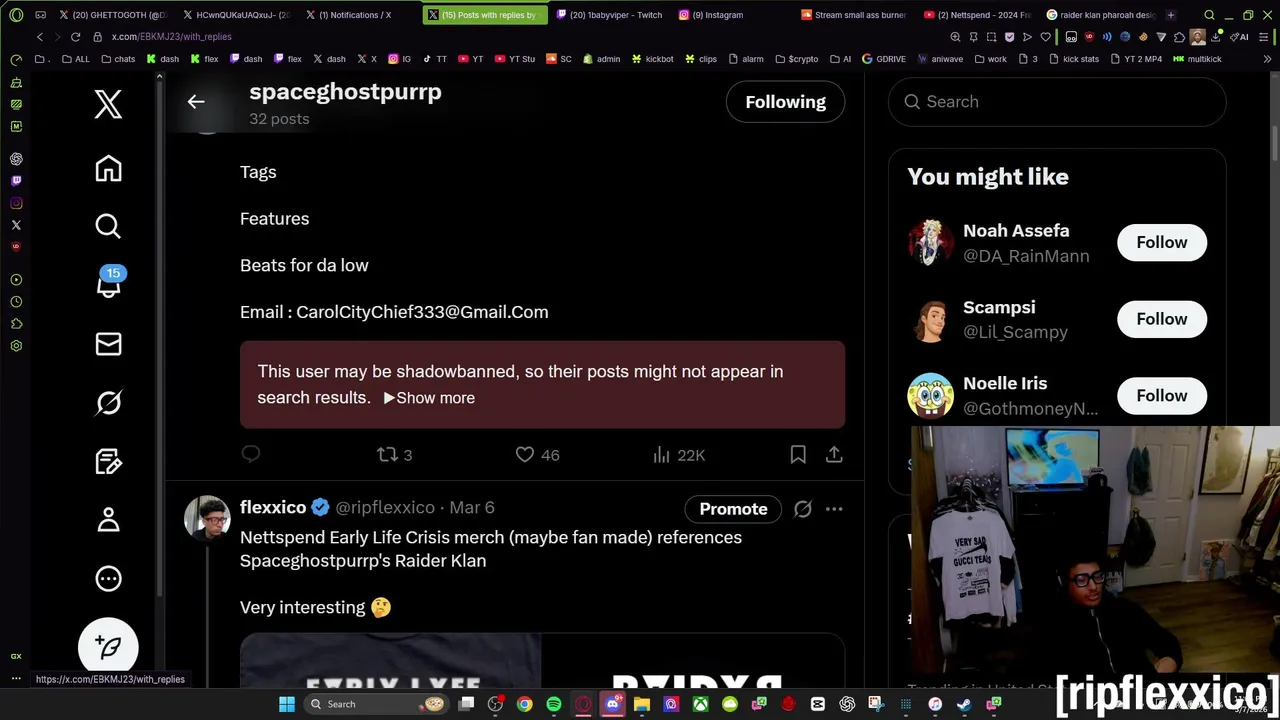Open the @ripflexxico handle link

click(x=385, y=508)
